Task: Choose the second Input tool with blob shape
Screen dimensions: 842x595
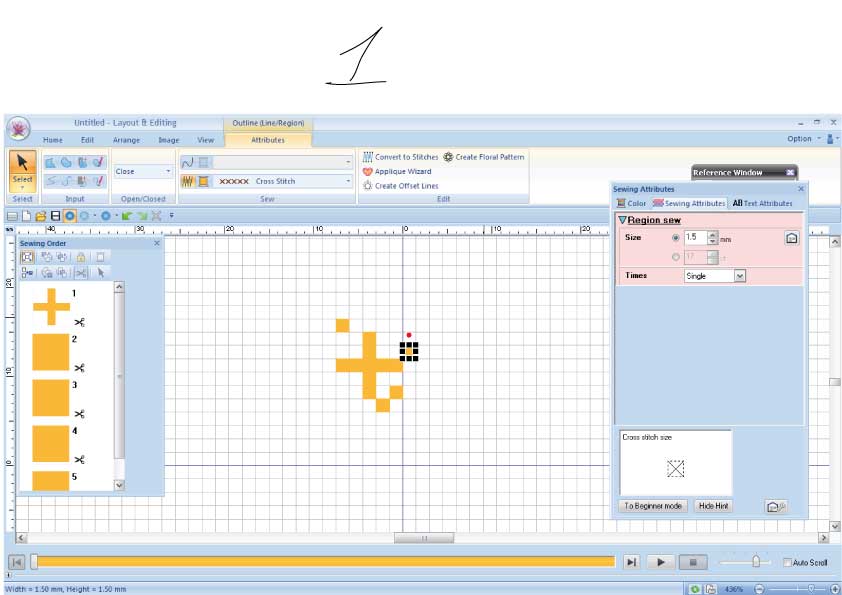Action: (x=66, y=162)
